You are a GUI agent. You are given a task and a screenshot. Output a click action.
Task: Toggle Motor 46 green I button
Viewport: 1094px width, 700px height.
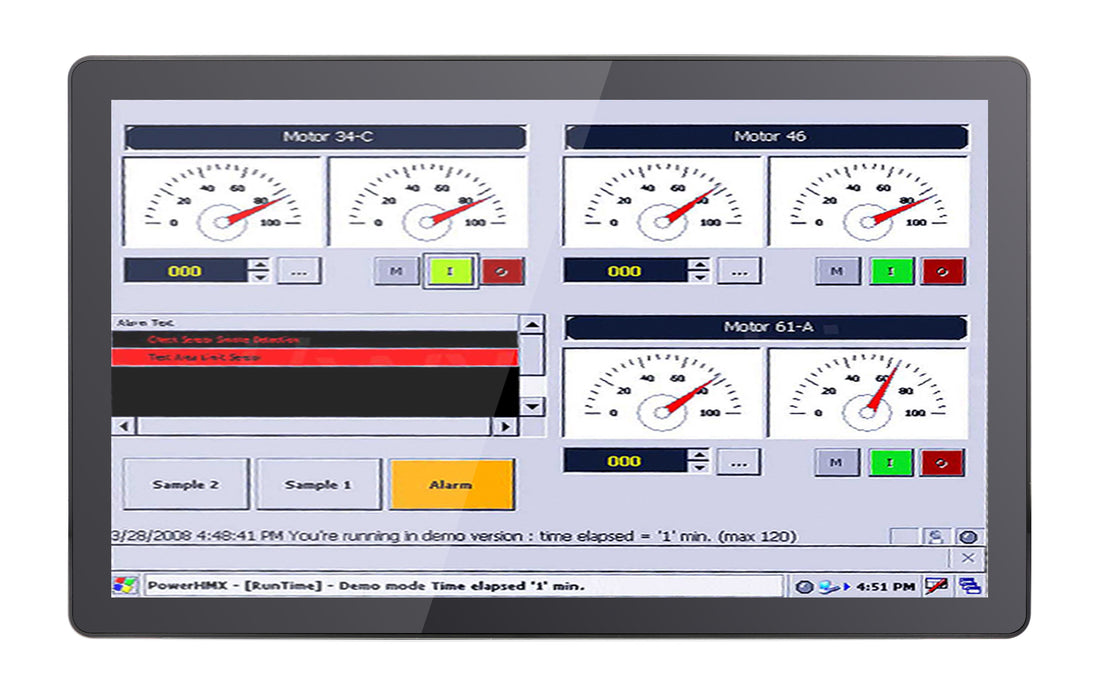[x=891, y=271]
